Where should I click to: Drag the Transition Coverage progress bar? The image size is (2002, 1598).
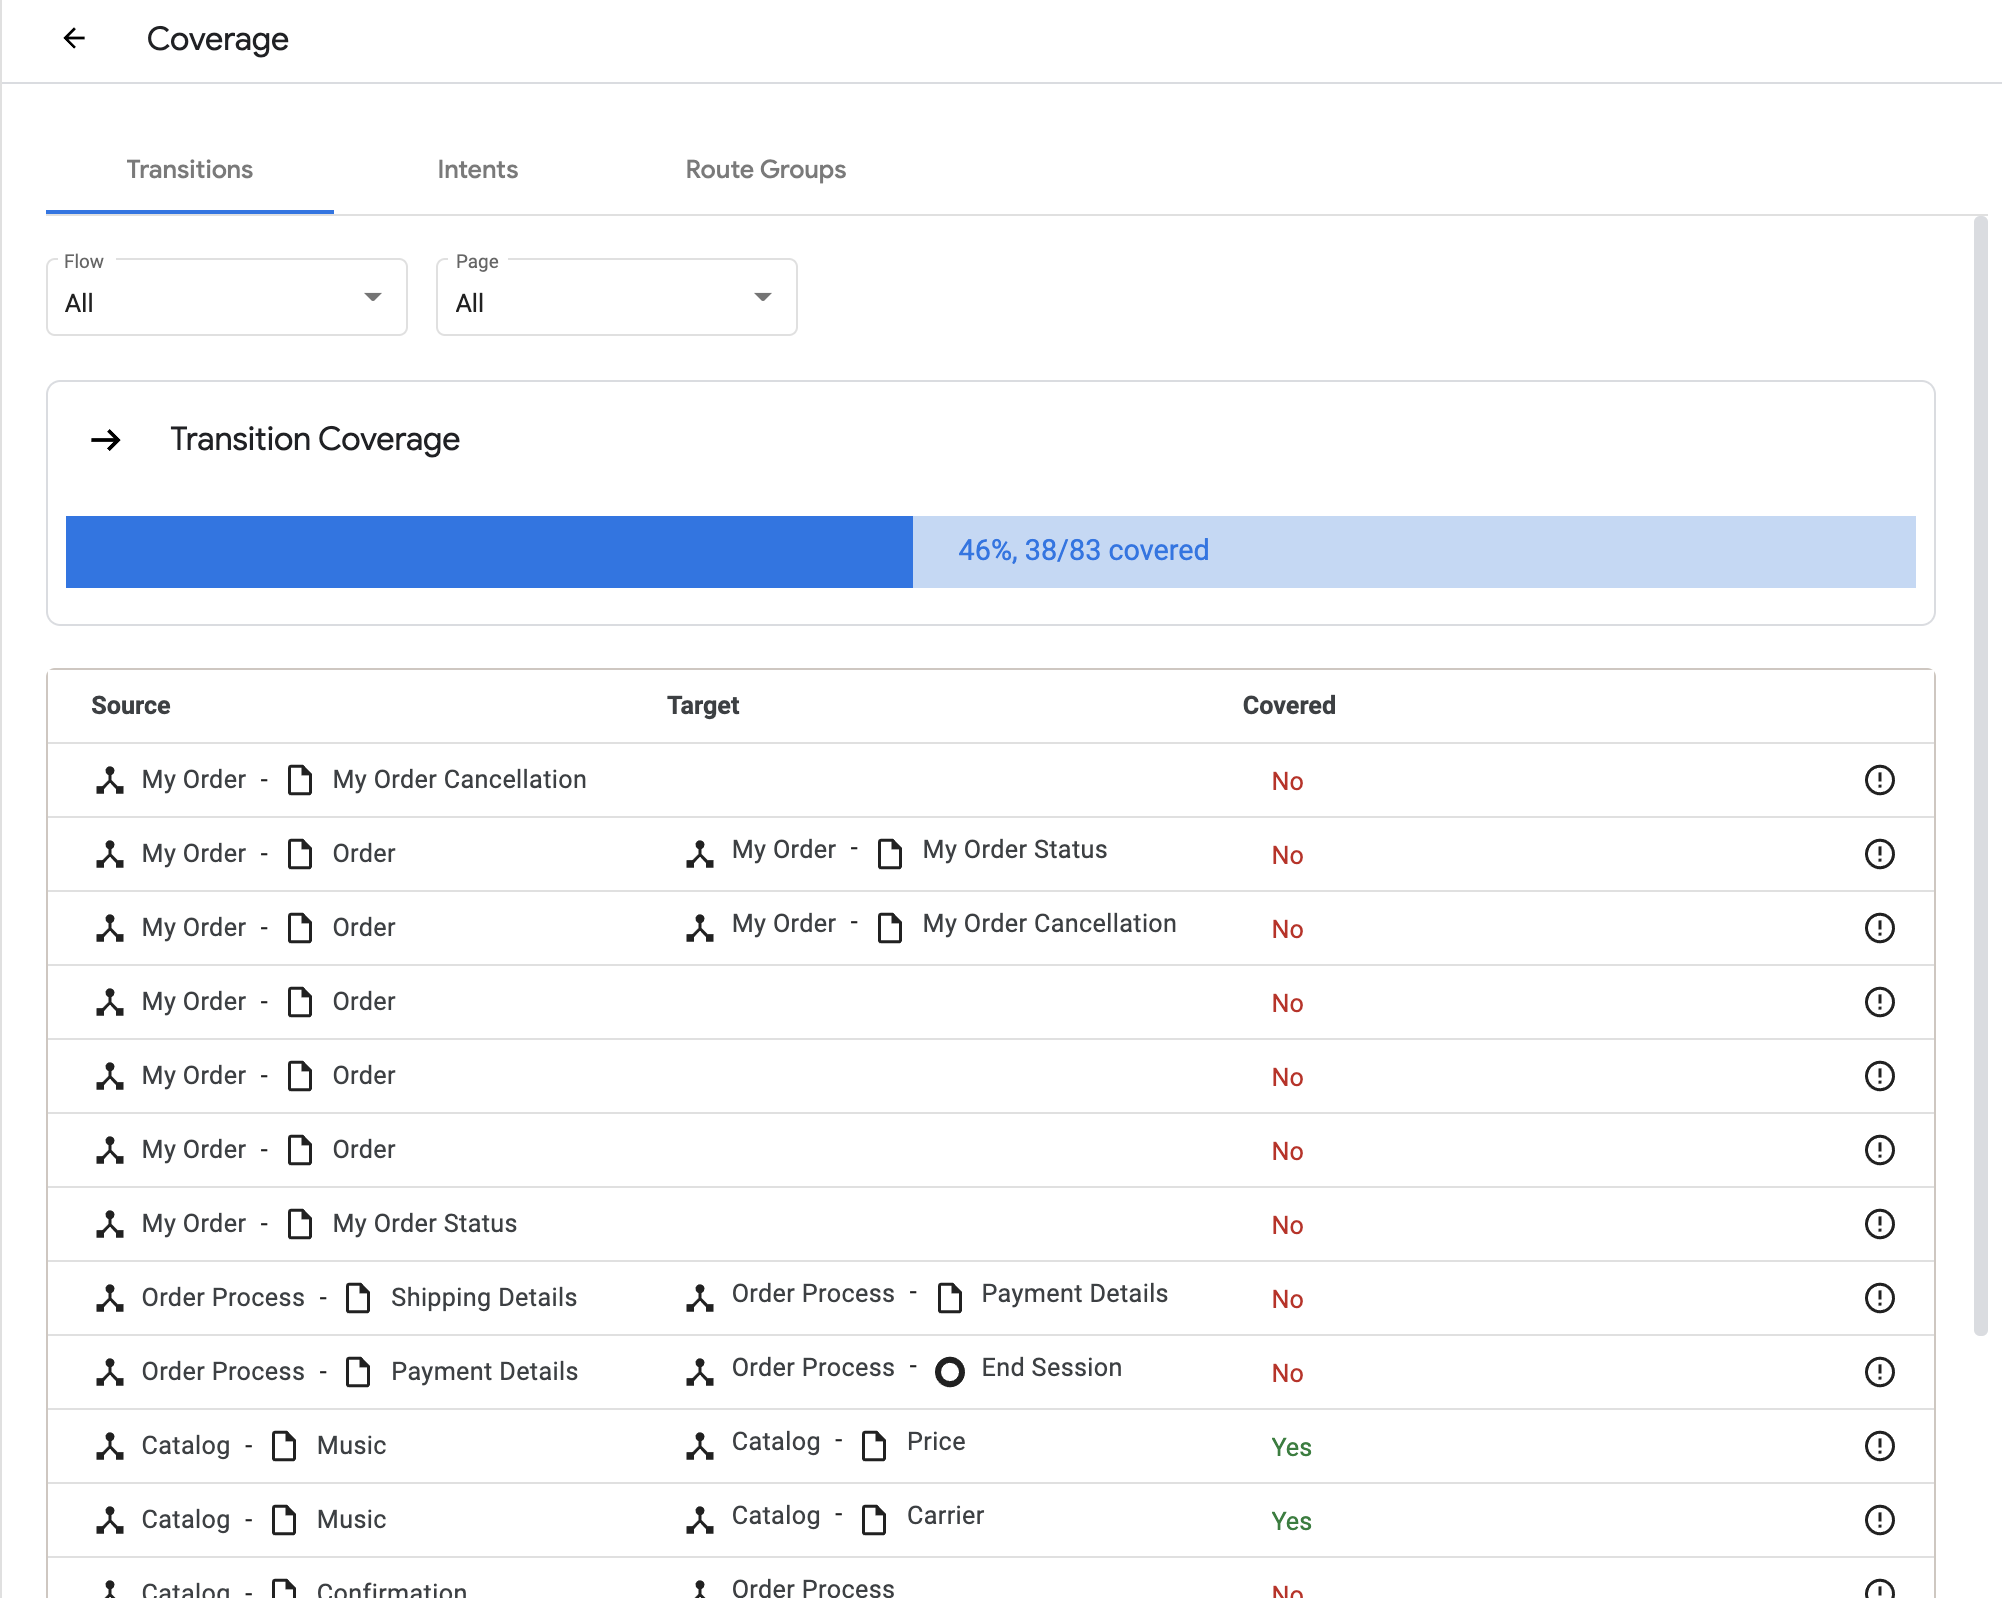(x=990, y=550)
